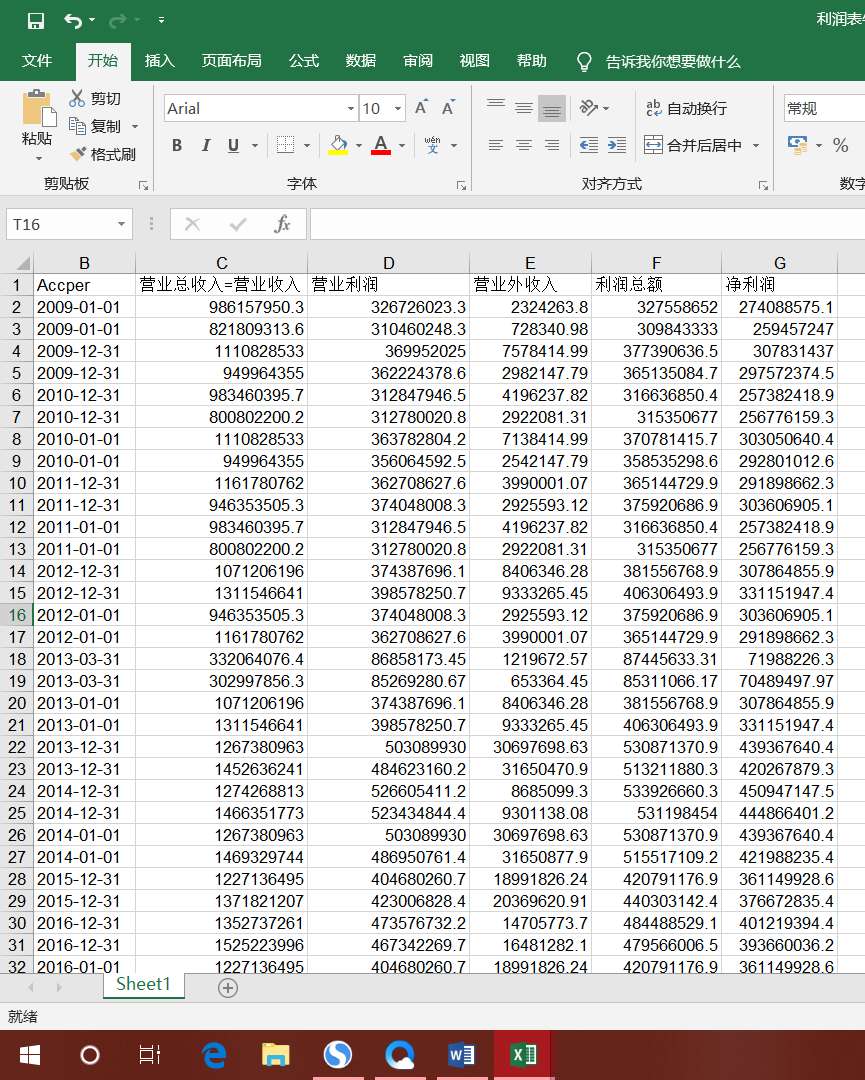Increase font size with larger A
Viewport: 865px width, 1080px height.
421,107
